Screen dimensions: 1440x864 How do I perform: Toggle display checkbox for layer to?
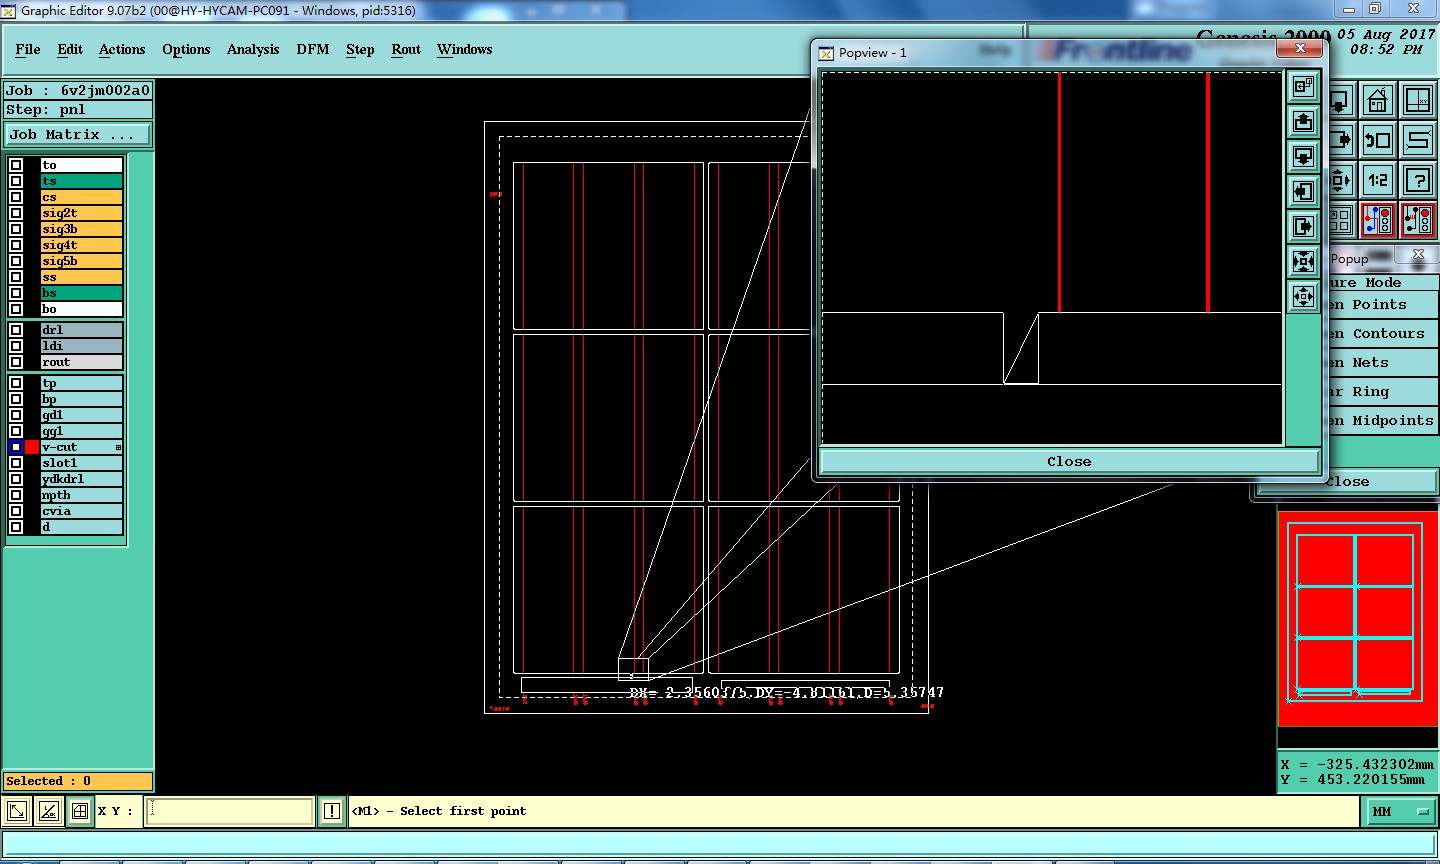[x=16, y=165]
